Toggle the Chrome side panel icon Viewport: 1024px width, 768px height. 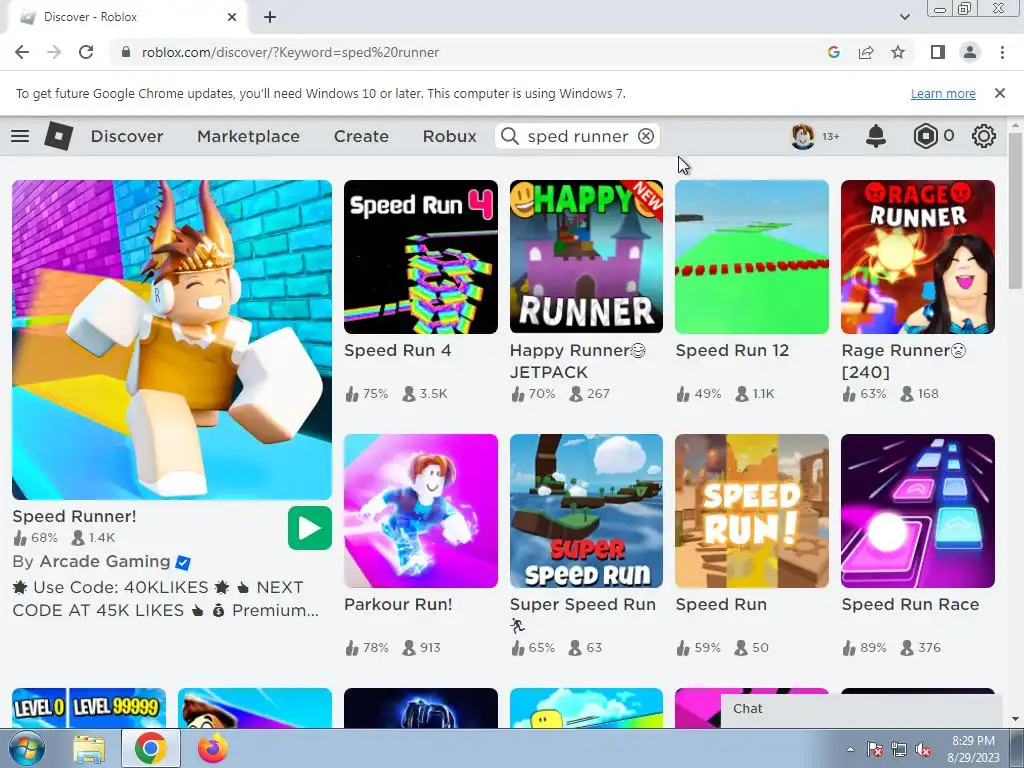coord(937,52)
